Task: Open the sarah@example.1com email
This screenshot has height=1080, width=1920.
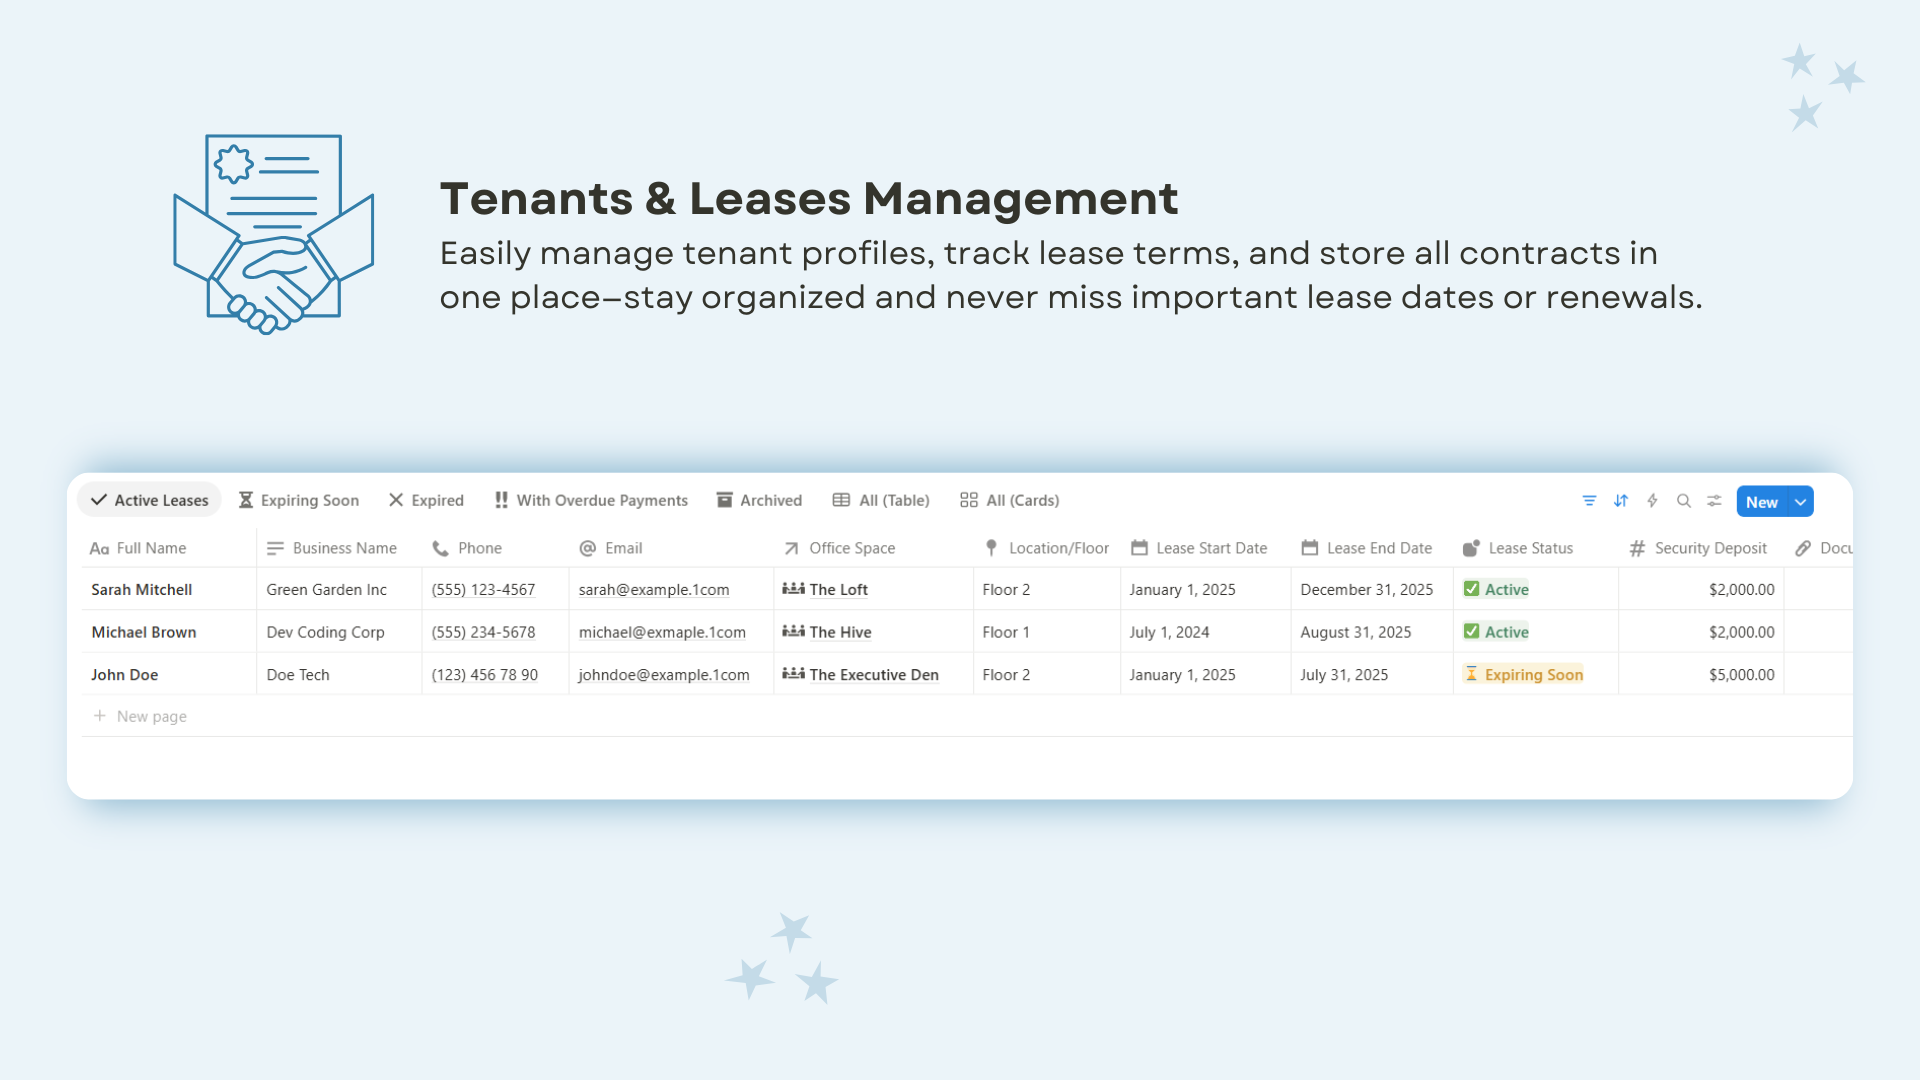Action: [x=654, y=590]
